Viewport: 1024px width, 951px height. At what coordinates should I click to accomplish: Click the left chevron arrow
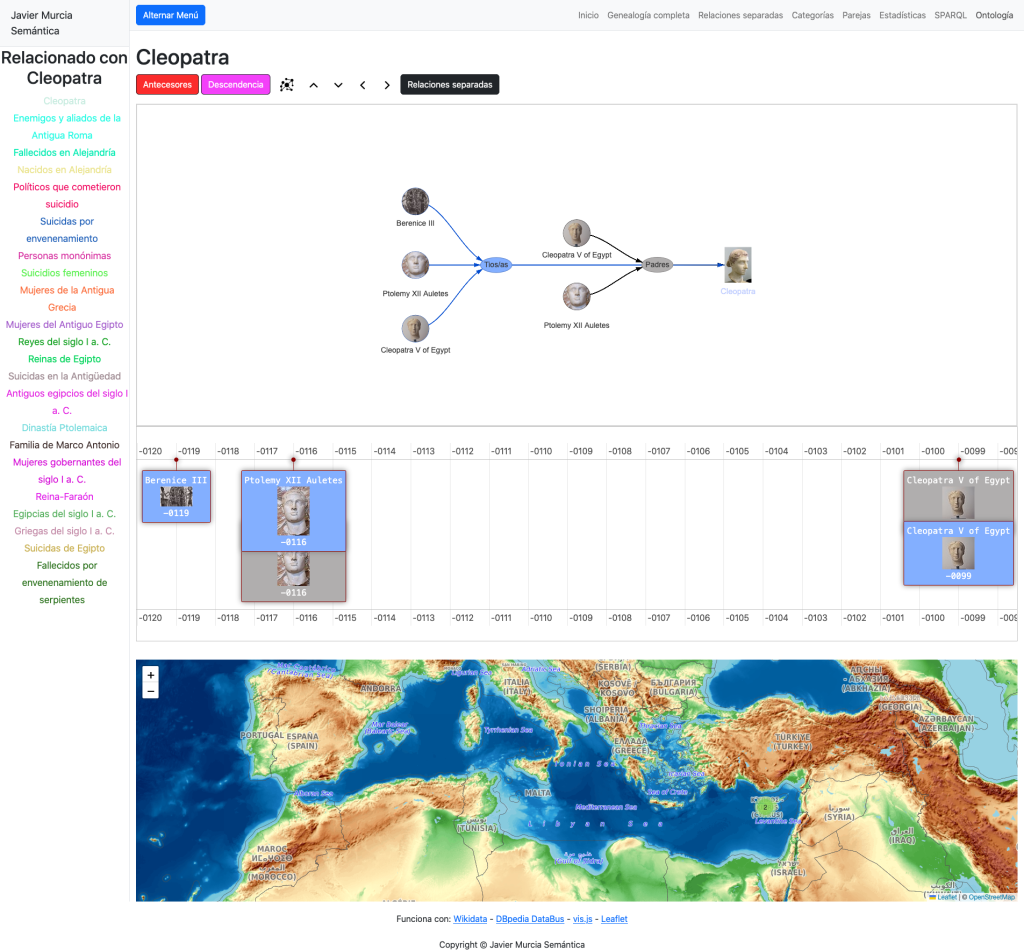[362, 85]
